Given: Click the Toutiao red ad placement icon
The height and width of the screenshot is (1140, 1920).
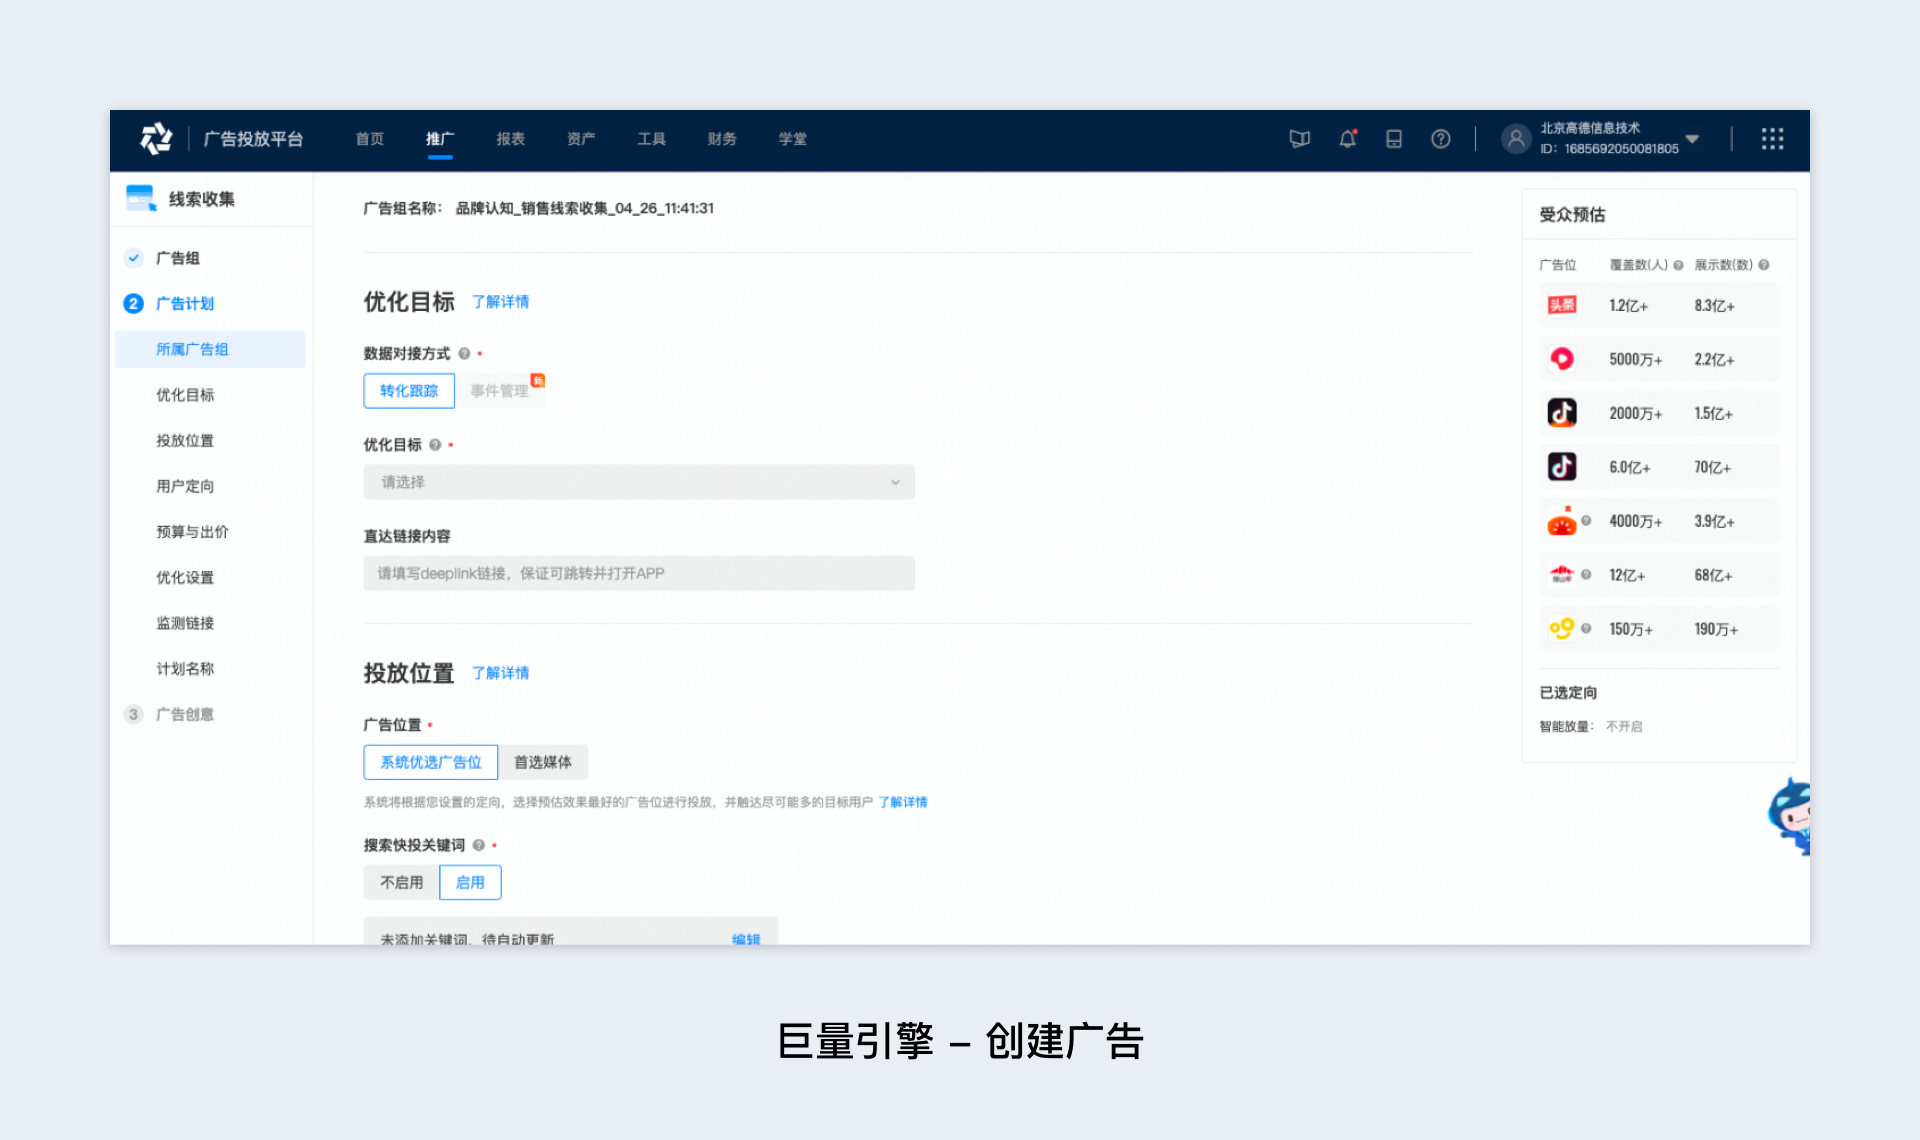Looking at the screenshot, I should pos(1561,305).
